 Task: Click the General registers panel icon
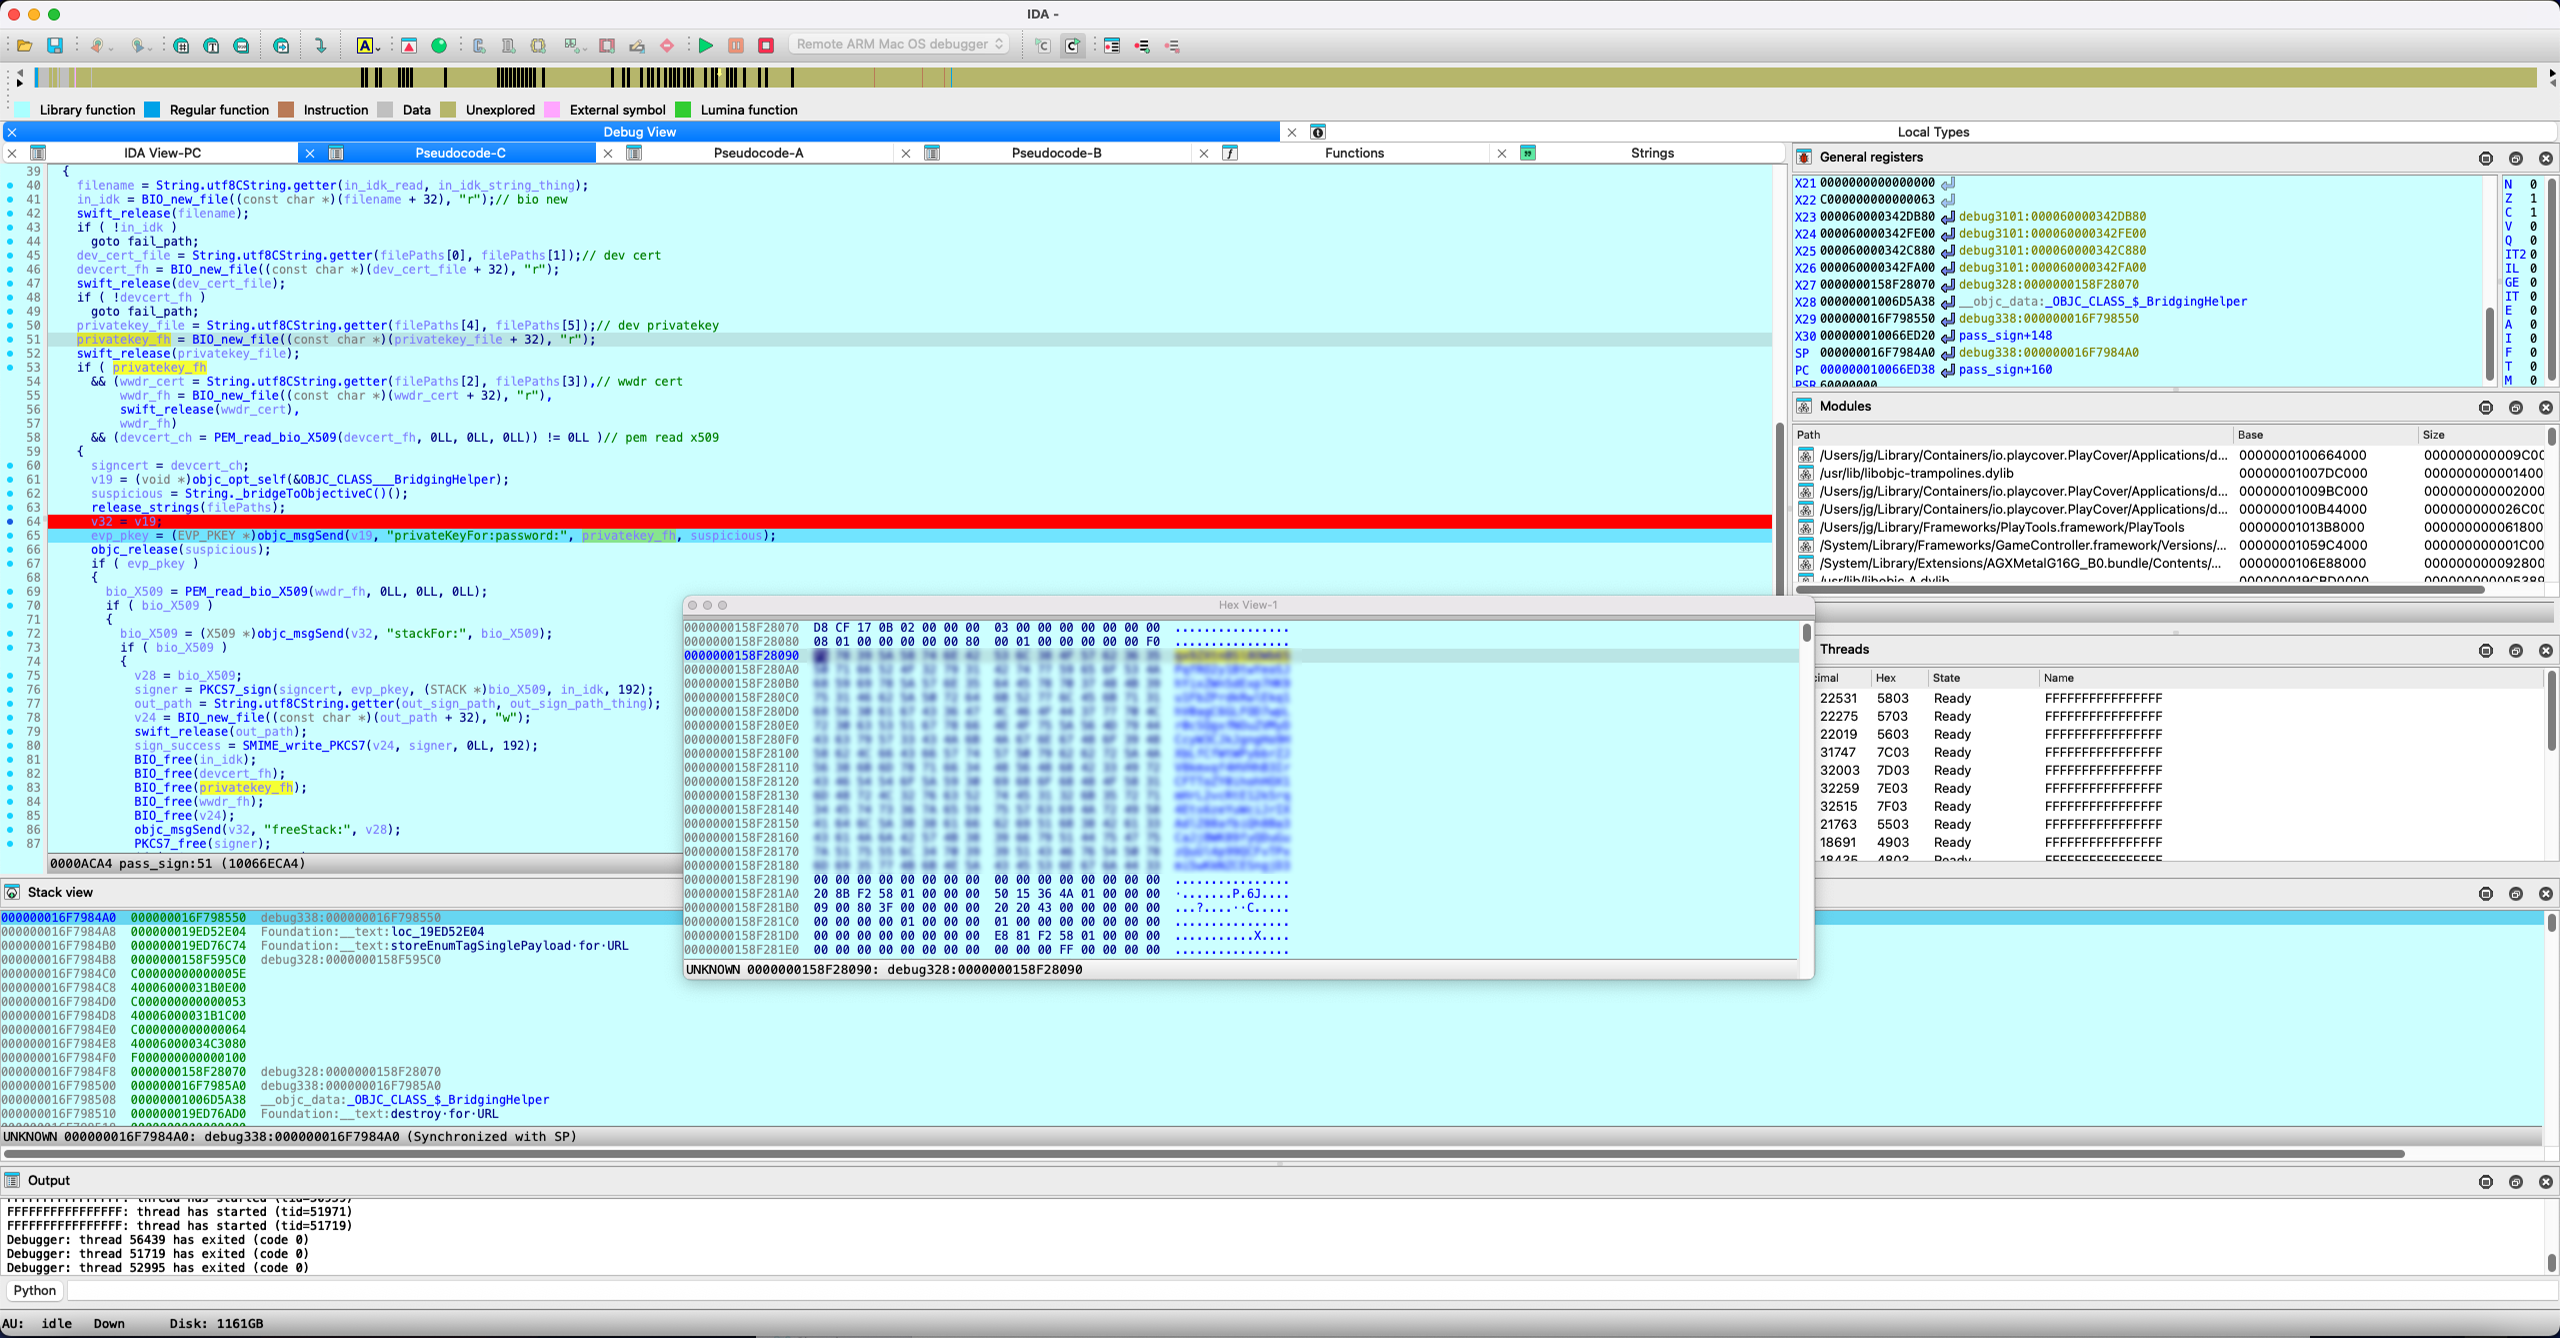(x=1803, y=157)
